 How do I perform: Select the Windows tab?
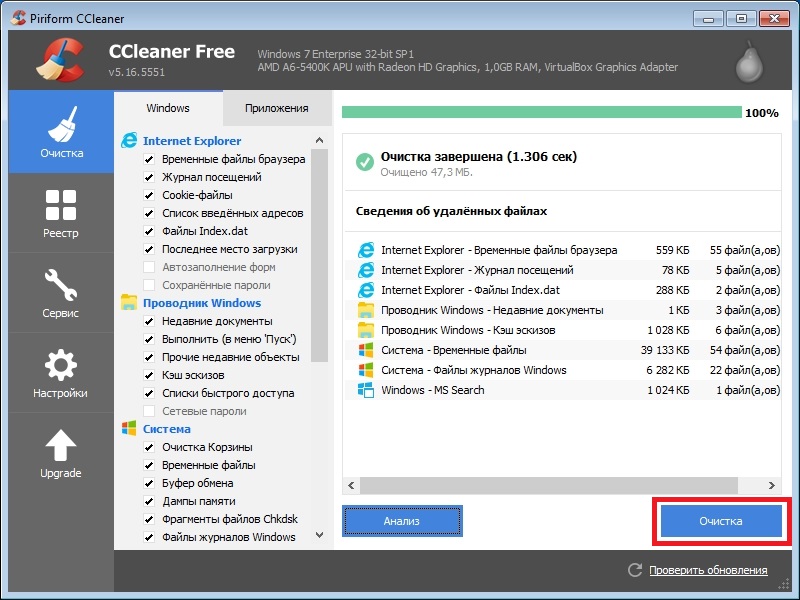coord(167,108)
